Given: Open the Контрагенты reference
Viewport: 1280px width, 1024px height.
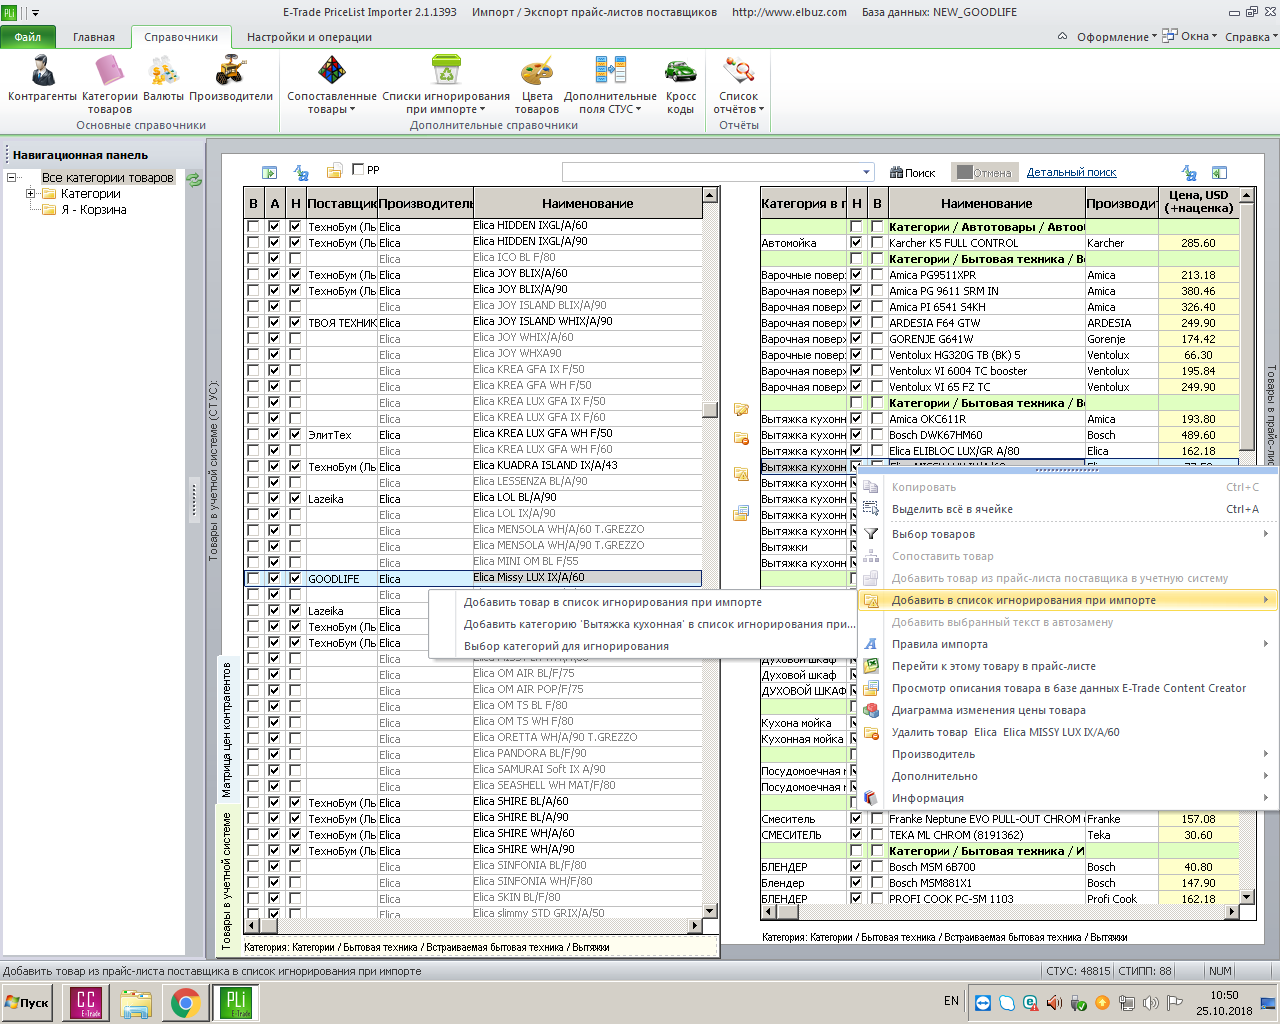Looking at the screenshot, I should (42, 80).
